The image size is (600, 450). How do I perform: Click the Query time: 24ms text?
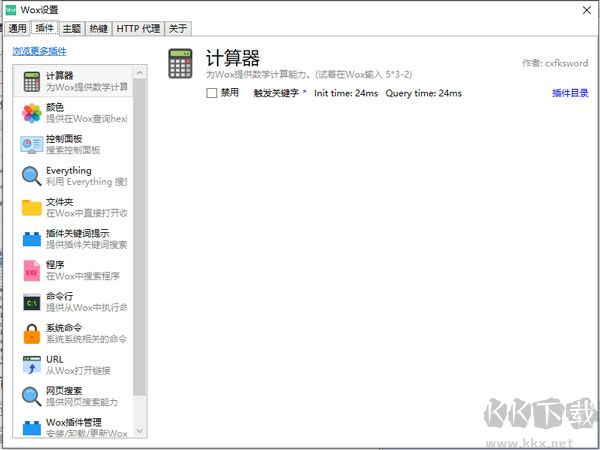pyautogui.click(x=424, y=93)
